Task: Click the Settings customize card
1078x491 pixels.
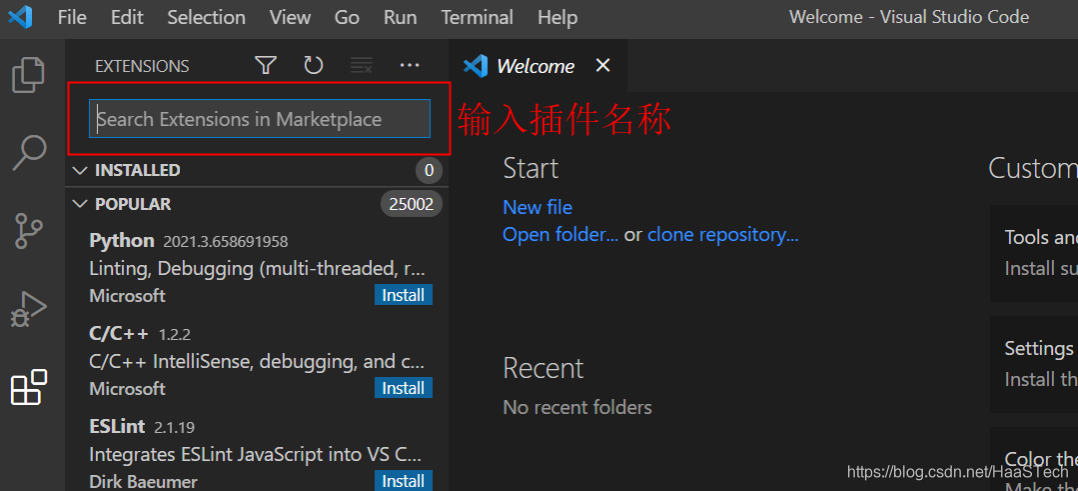Action: point(1034,364)
